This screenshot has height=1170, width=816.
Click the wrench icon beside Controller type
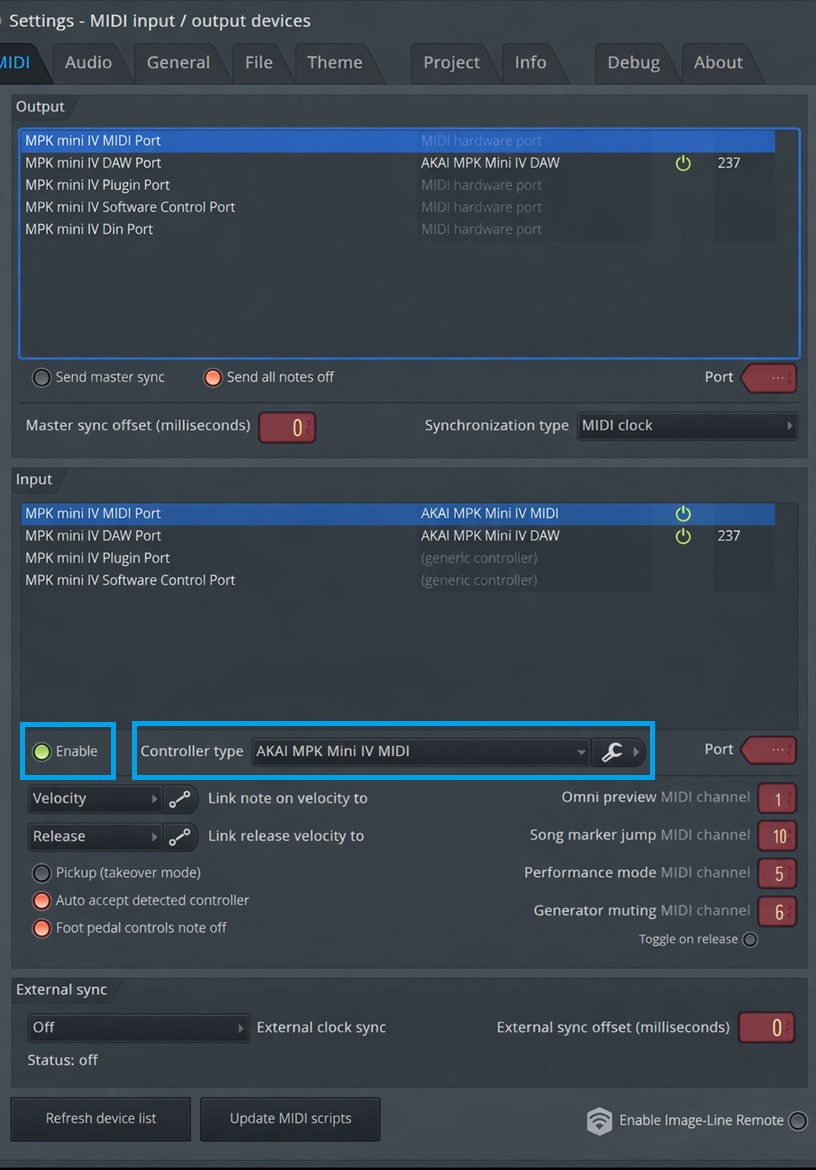point(612,752)
